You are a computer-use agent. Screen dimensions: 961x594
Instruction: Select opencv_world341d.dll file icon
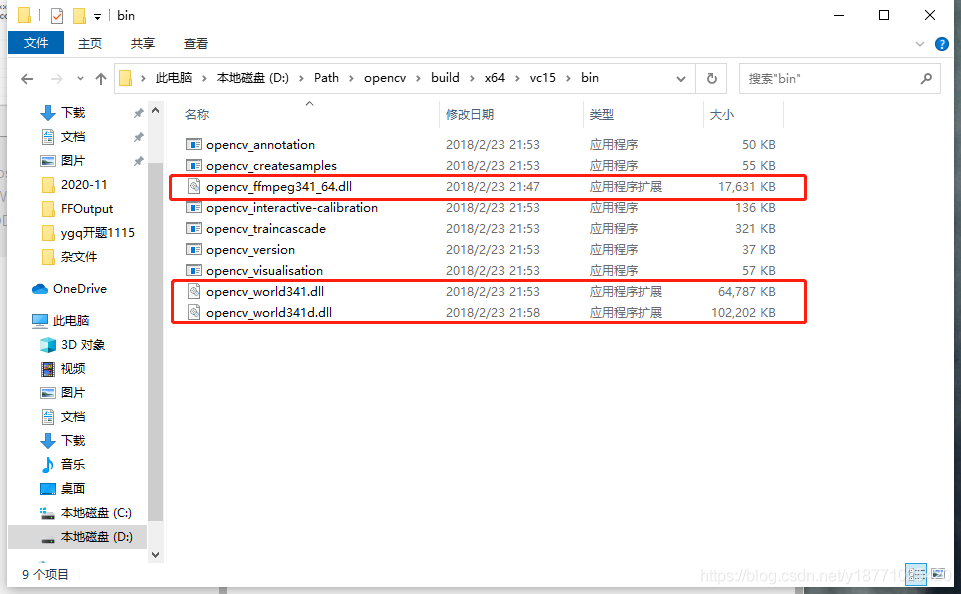(x=194, y=312)
